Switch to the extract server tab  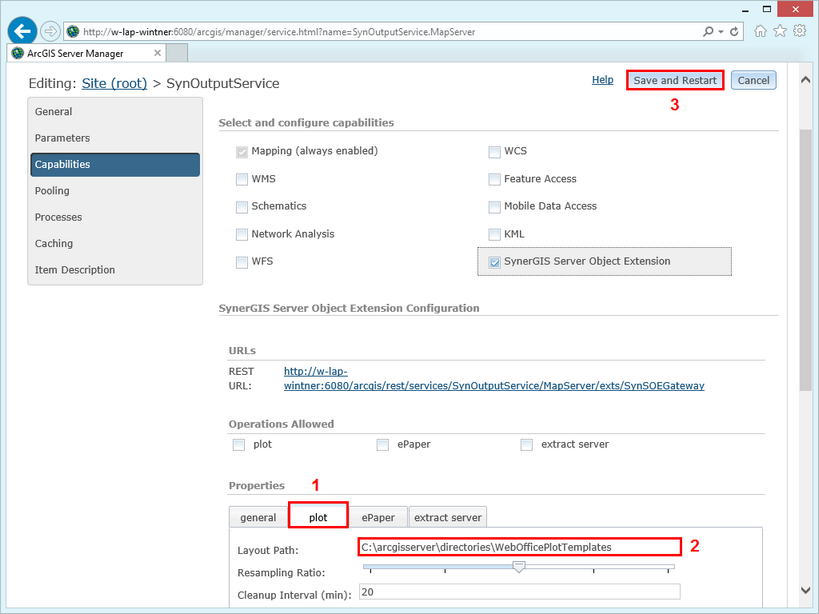(x=447, y=517)
